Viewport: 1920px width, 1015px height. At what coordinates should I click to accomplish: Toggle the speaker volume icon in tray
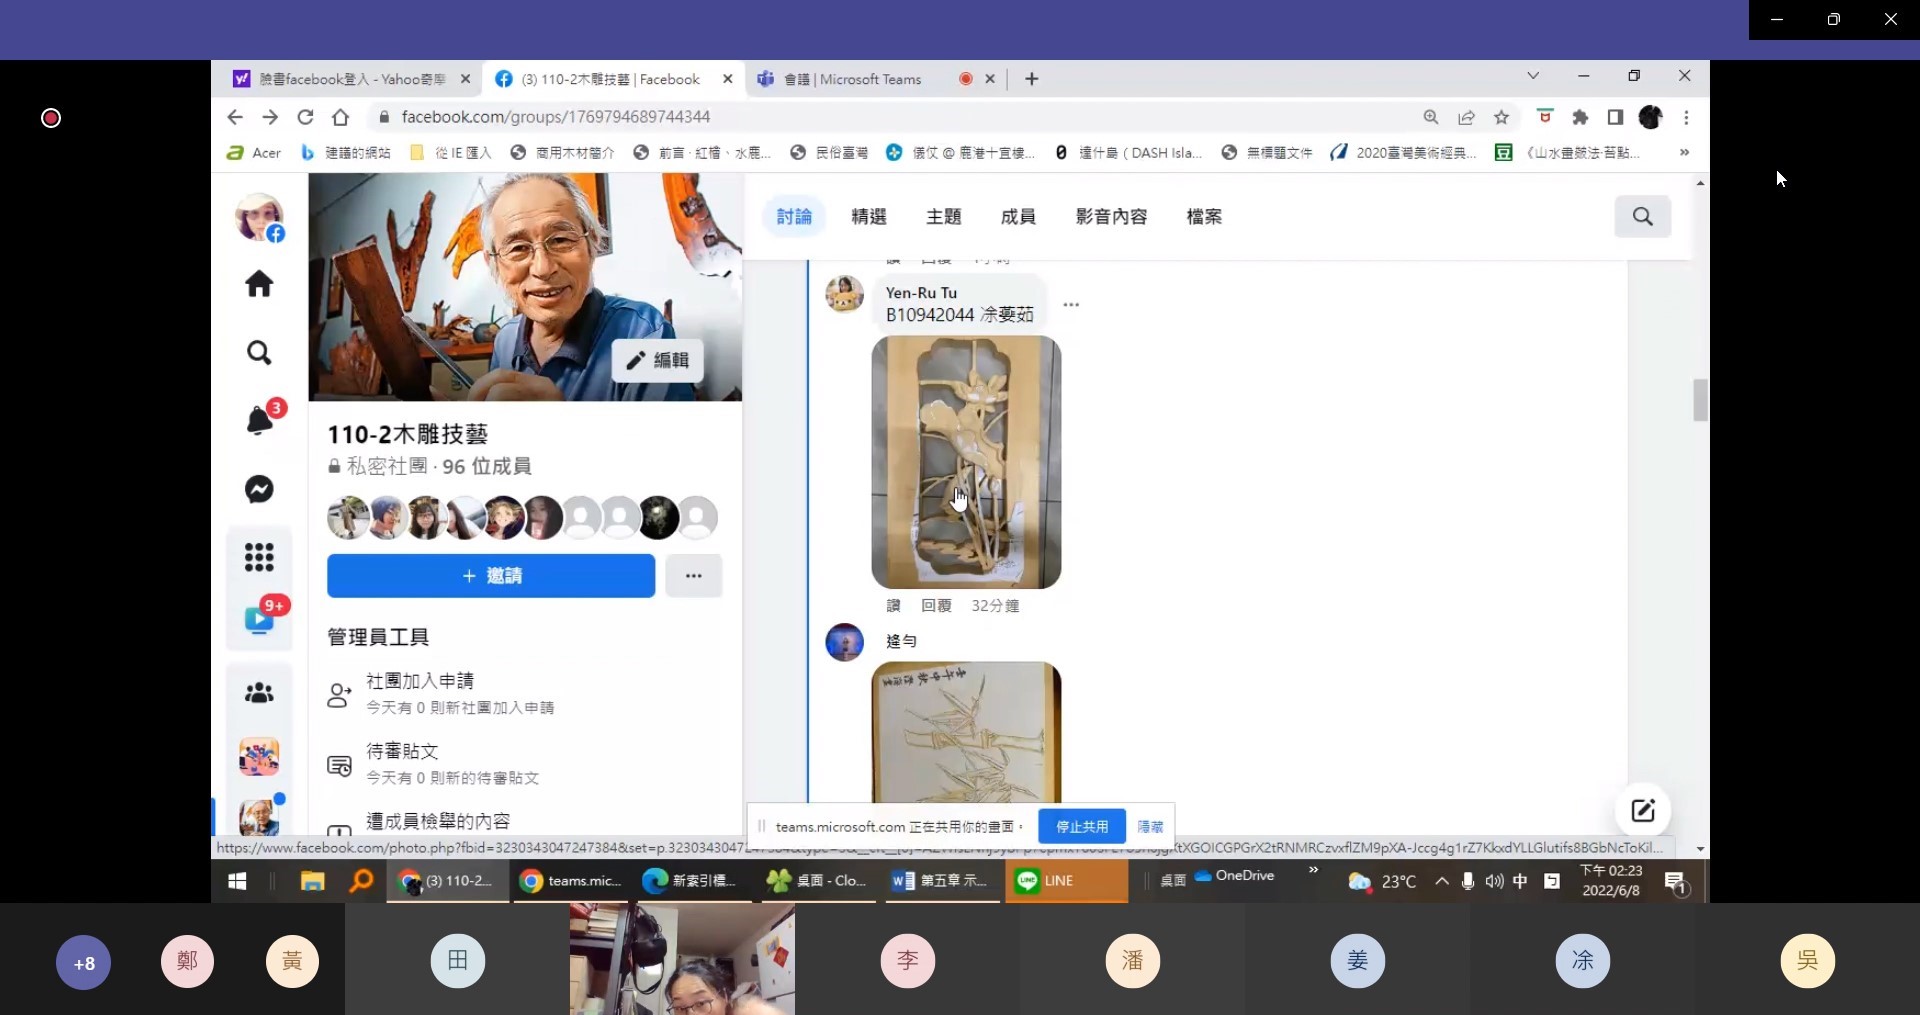pyautogui.click(x=1494, y=881)
